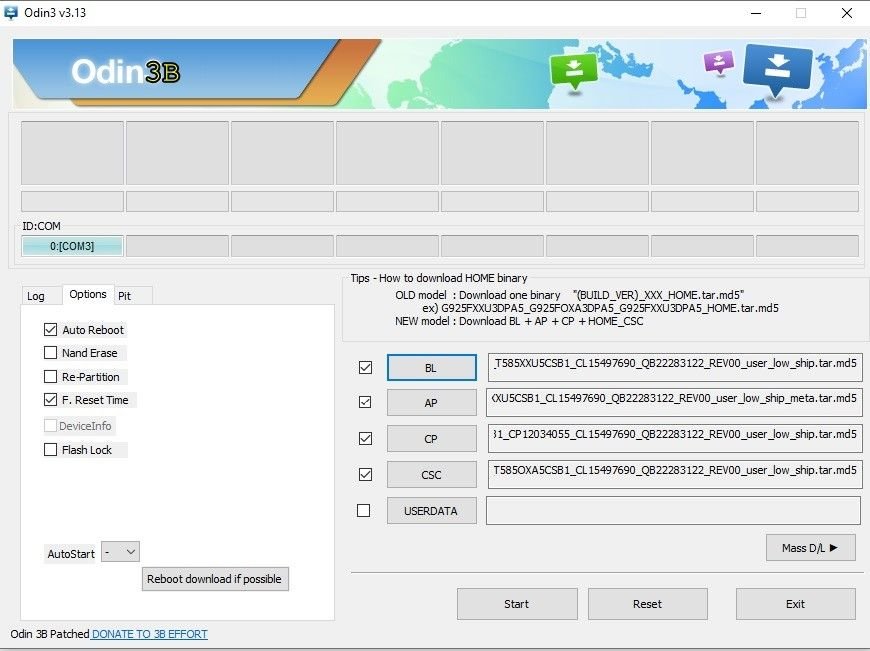Click the CSC file path field

coord(675,474)
